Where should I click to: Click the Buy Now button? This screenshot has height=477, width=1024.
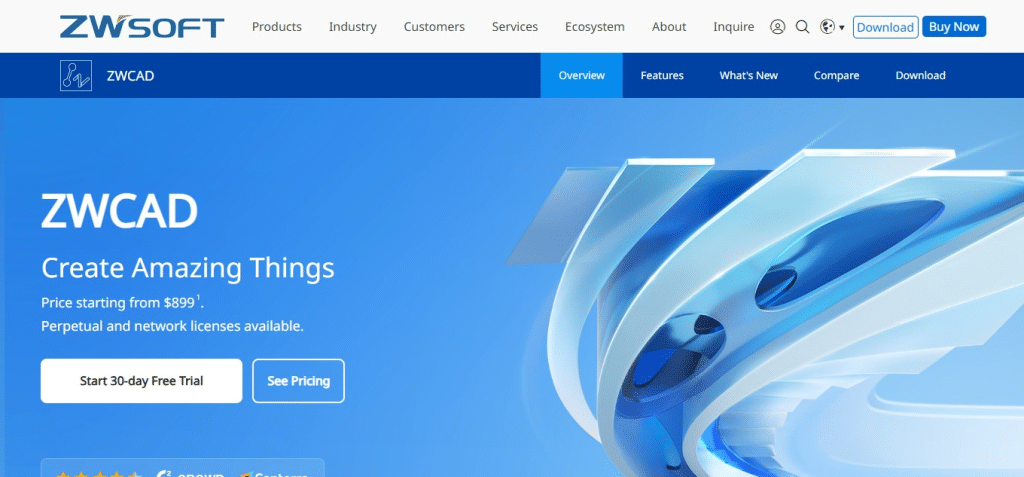click(x=954, y=27)
